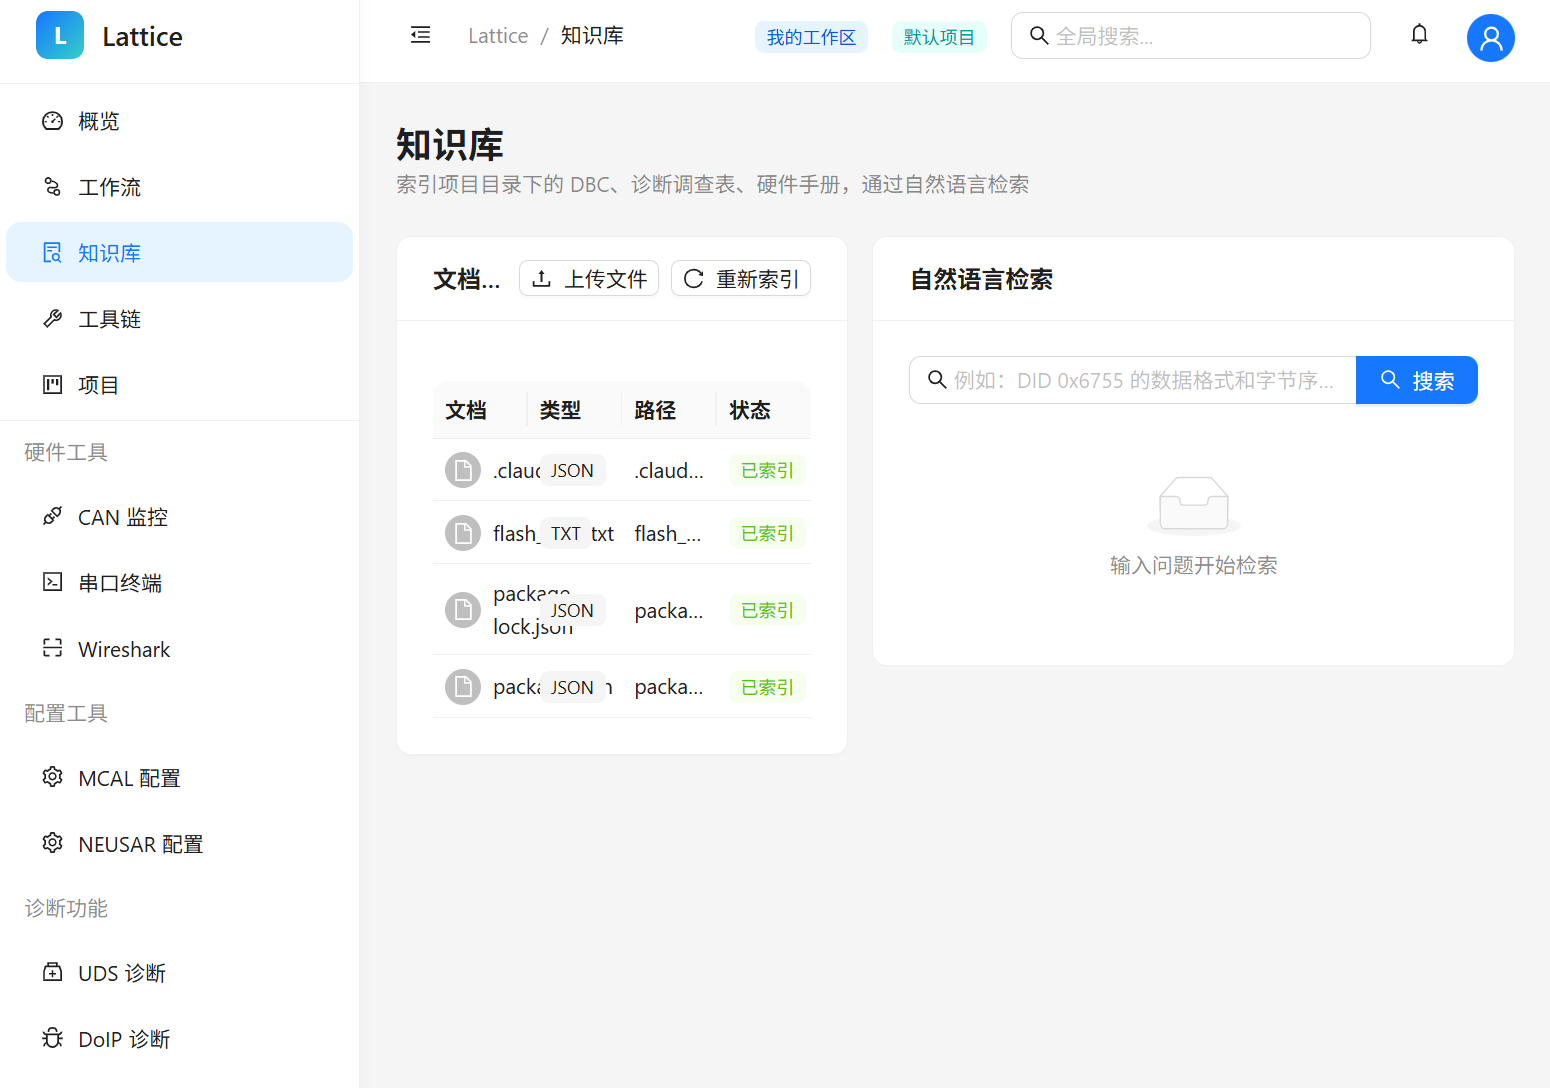
Task: Click the empty inbox illustration
Action: (x=1193, y=505)
